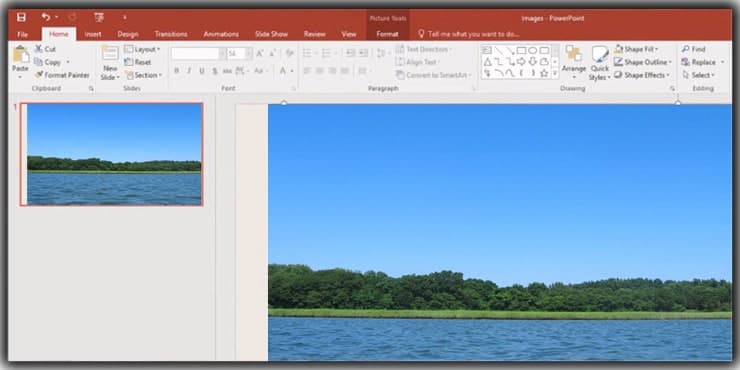Cut the selection with Cut
Screen dimensions: 740x370
45,49
